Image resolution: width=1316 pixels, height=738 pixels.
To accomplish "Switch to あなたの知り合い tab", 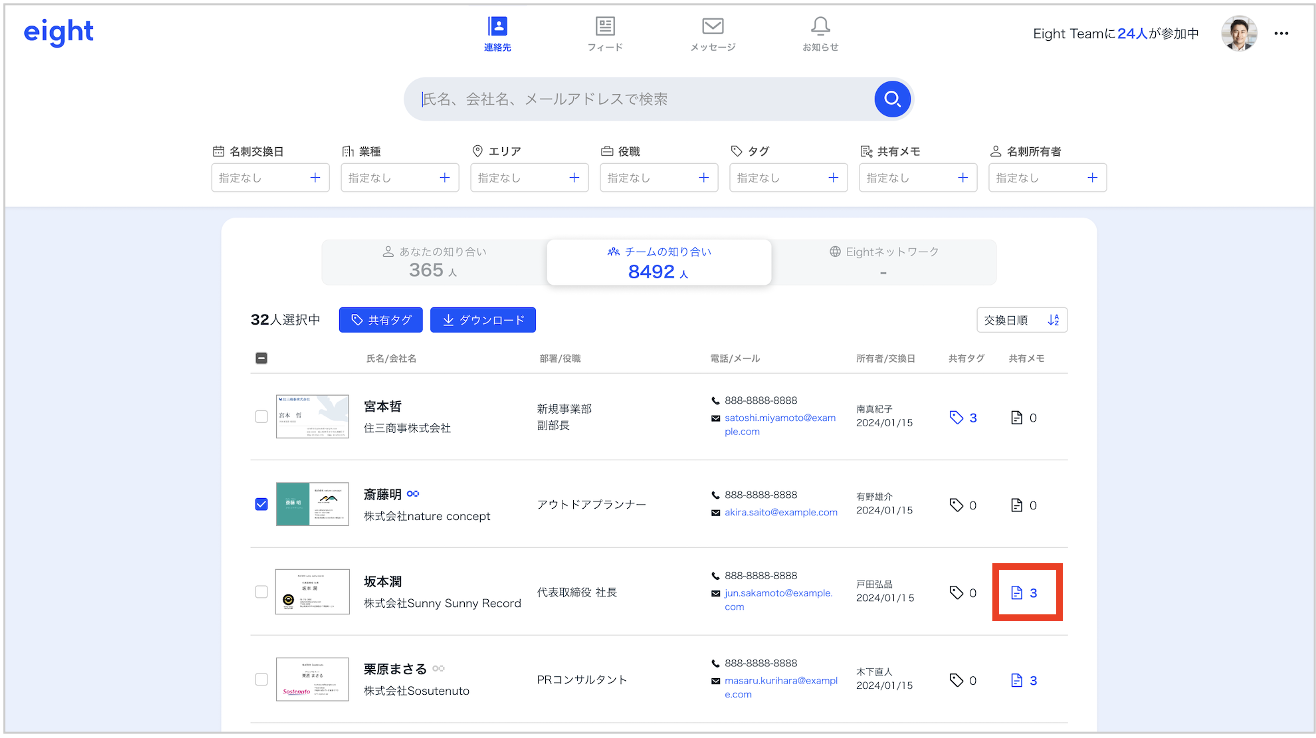I will 433,262.
